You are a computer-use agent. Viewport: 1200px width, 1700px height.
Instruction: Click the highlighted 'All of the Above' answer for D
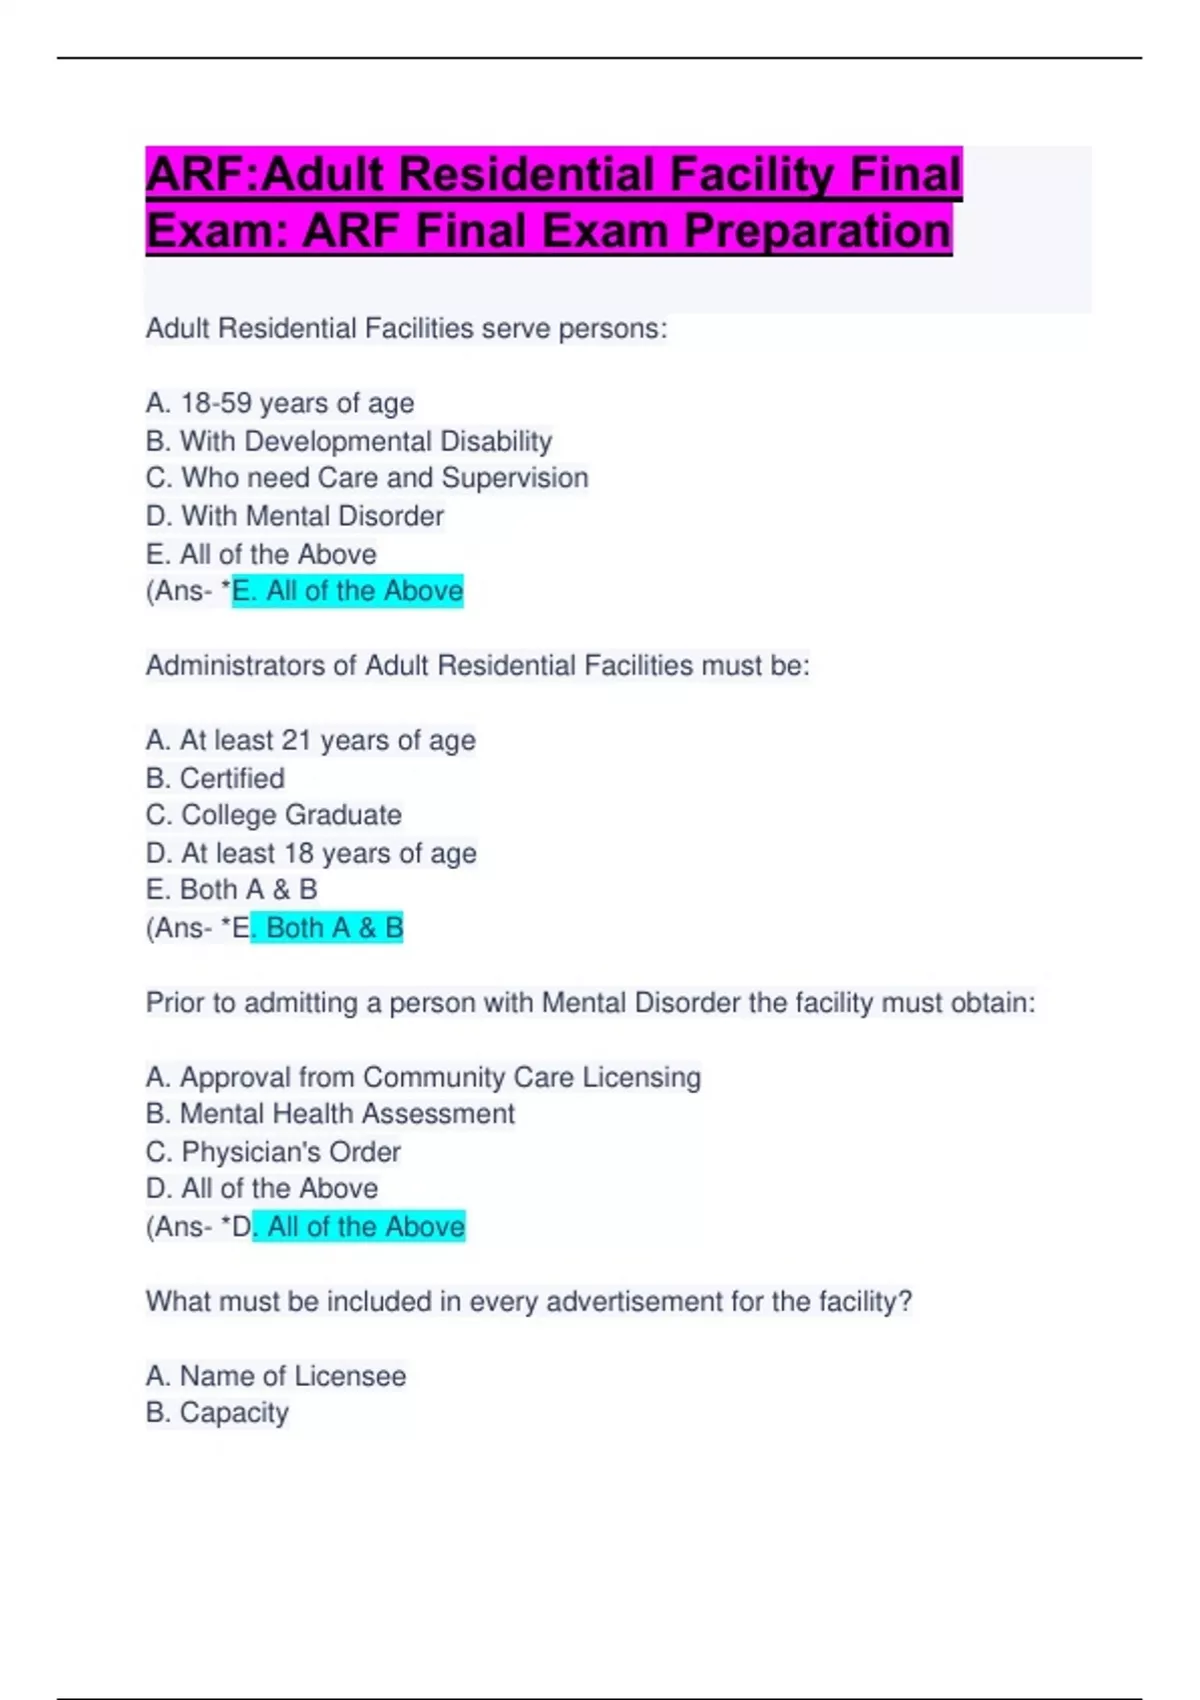click(359, 1227)
